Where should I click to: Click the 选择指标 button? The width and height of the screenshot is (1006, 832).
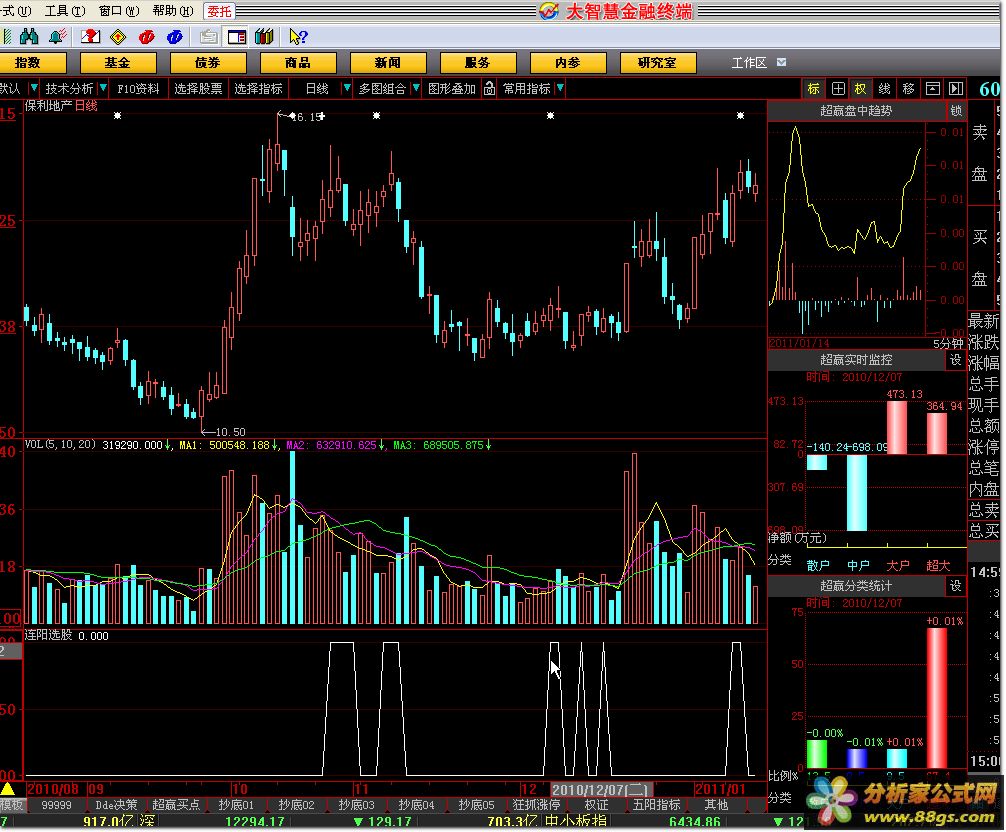coord(258,89)
